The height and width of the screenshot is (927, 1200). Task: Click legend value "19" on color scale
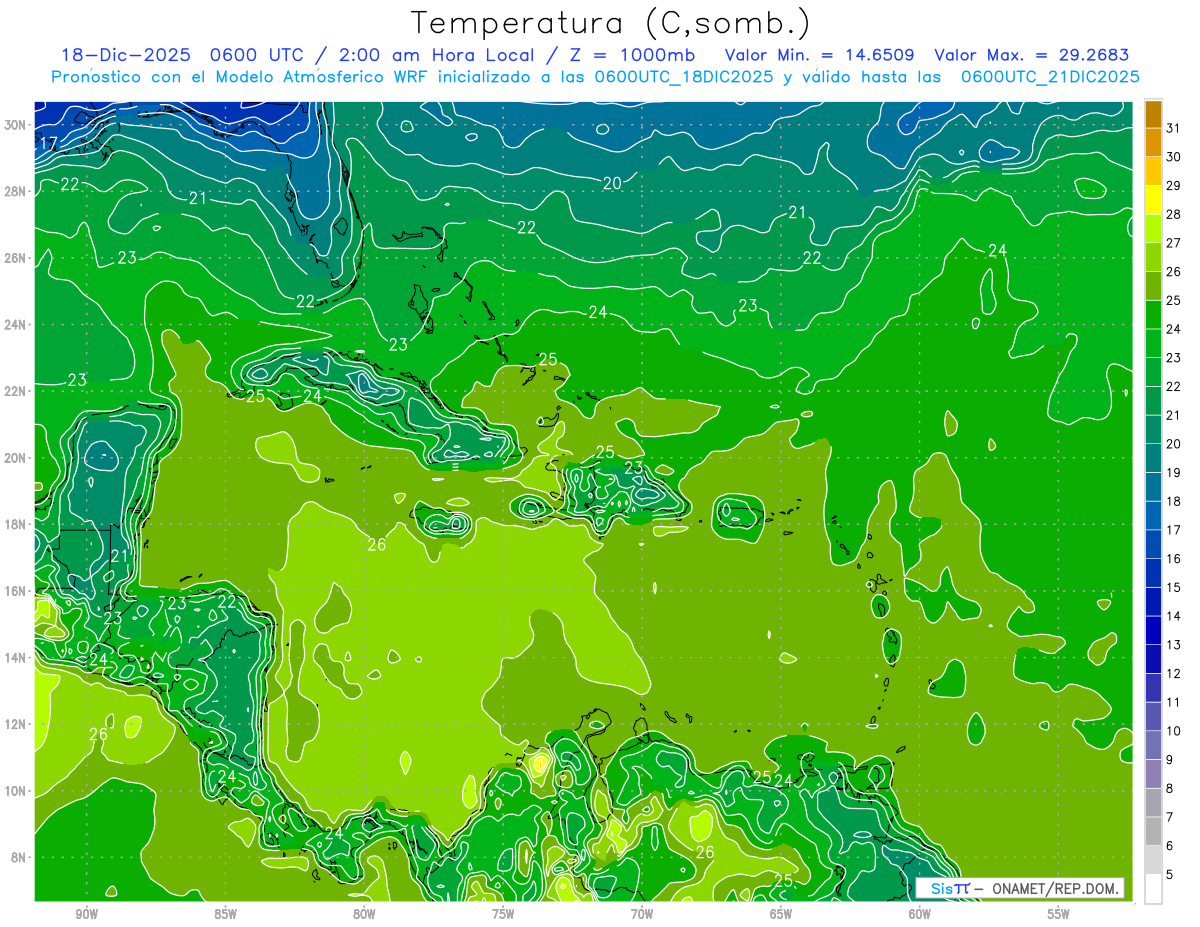click(1173, 473)
